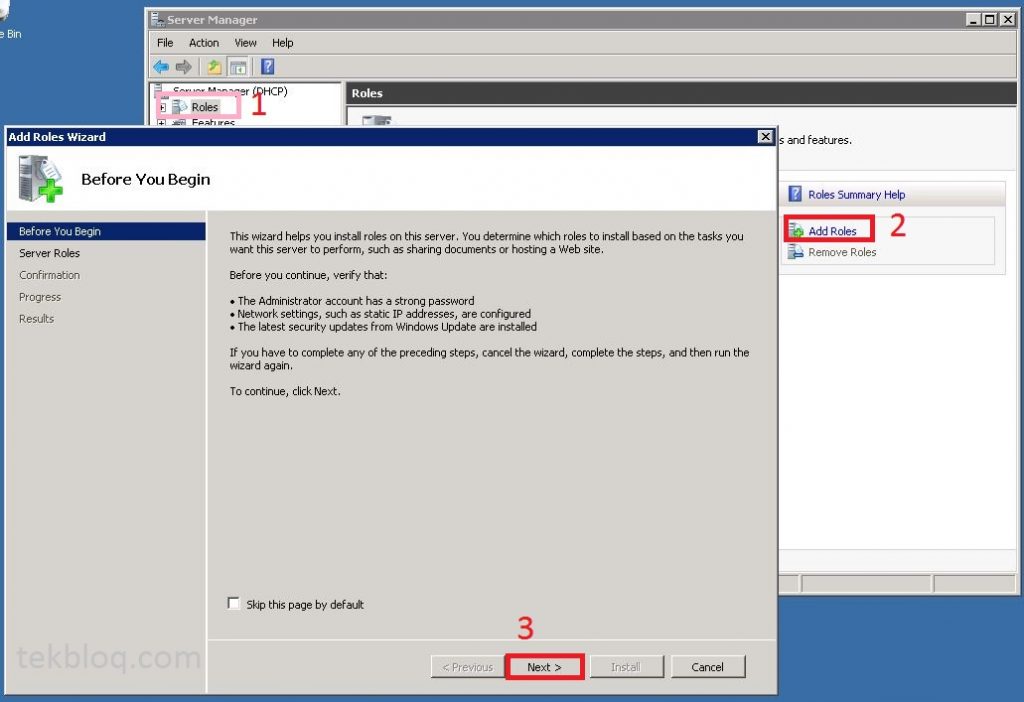Open the Help menu
Screen dimensions: 1024x702
[283, 42]
